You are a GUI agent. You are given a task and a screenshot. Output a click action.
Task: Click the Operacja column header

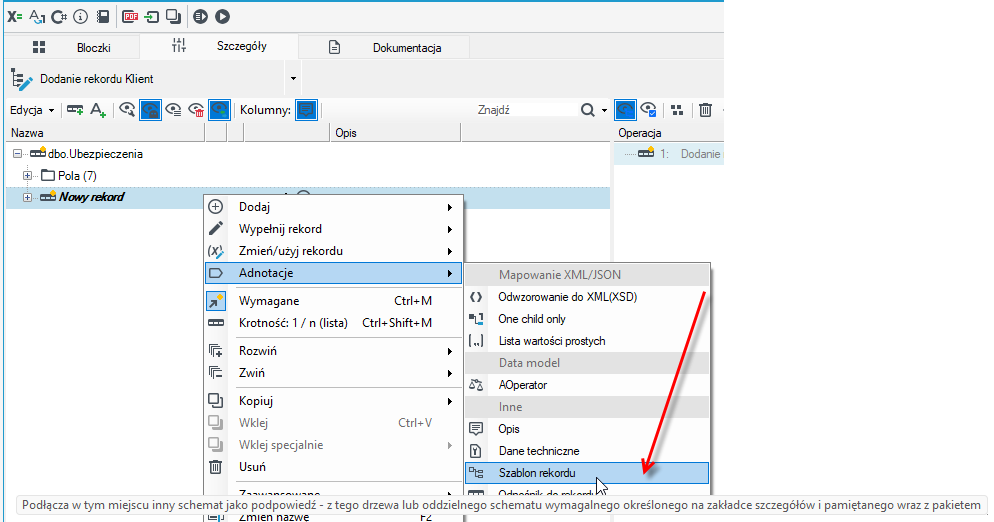[x=669, y=133]
